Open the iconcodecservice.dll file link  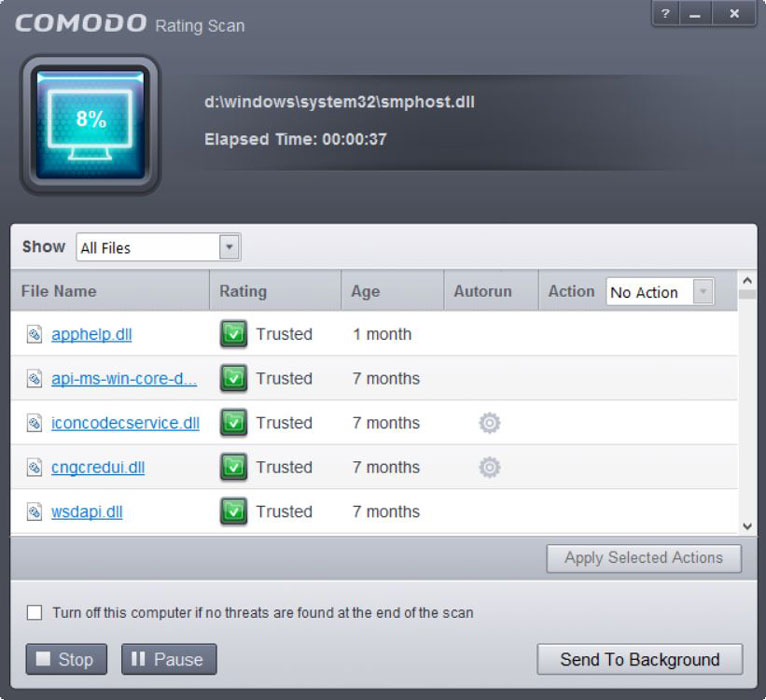(x=126, y=423)
